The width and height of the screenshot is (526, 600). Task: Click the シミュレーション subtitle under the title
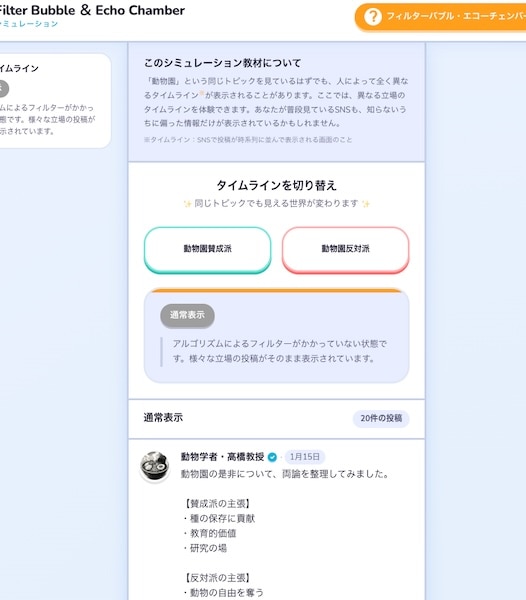[x=29, y=24]
